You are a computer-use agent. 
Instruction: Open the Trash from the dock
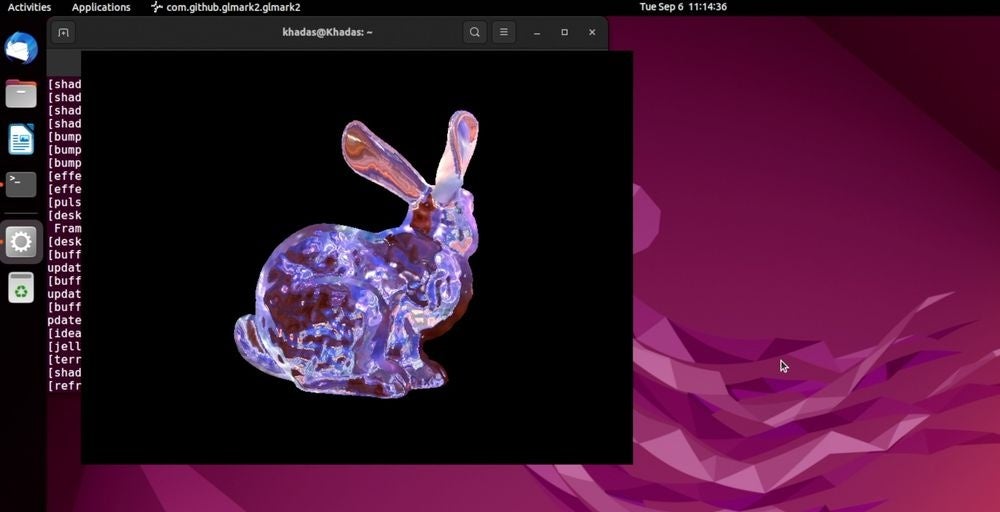coord(21,287)
